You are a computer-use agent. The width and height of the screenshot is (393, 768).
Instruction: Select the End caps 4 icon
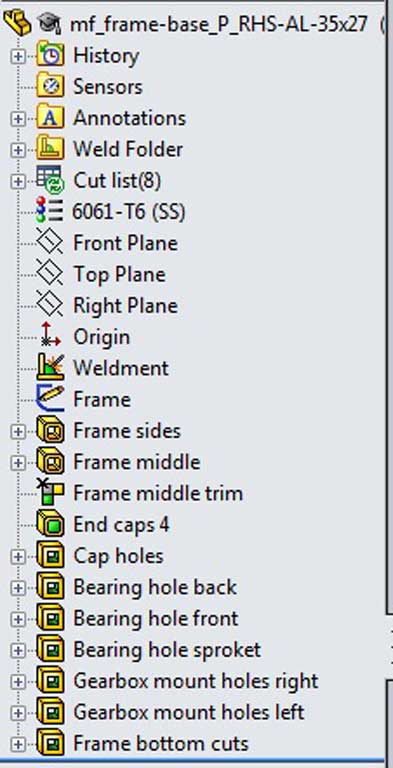tap(50, 525)
